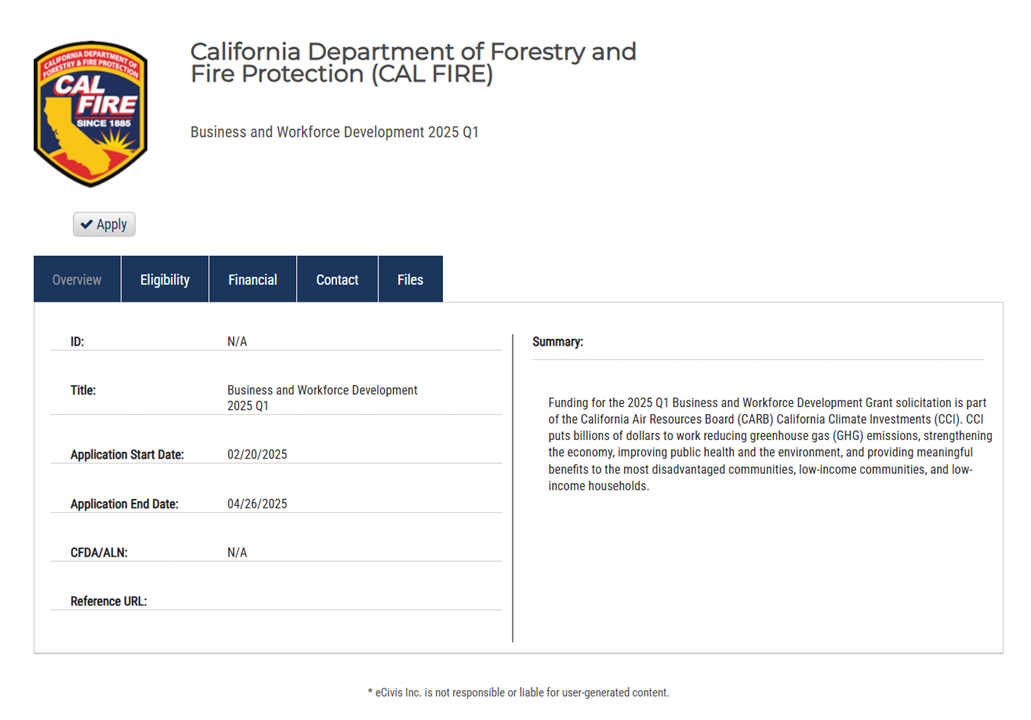Click the N/A value beside ID
The height and width of the screenshot is (720, 1031).
click(236, 341)
